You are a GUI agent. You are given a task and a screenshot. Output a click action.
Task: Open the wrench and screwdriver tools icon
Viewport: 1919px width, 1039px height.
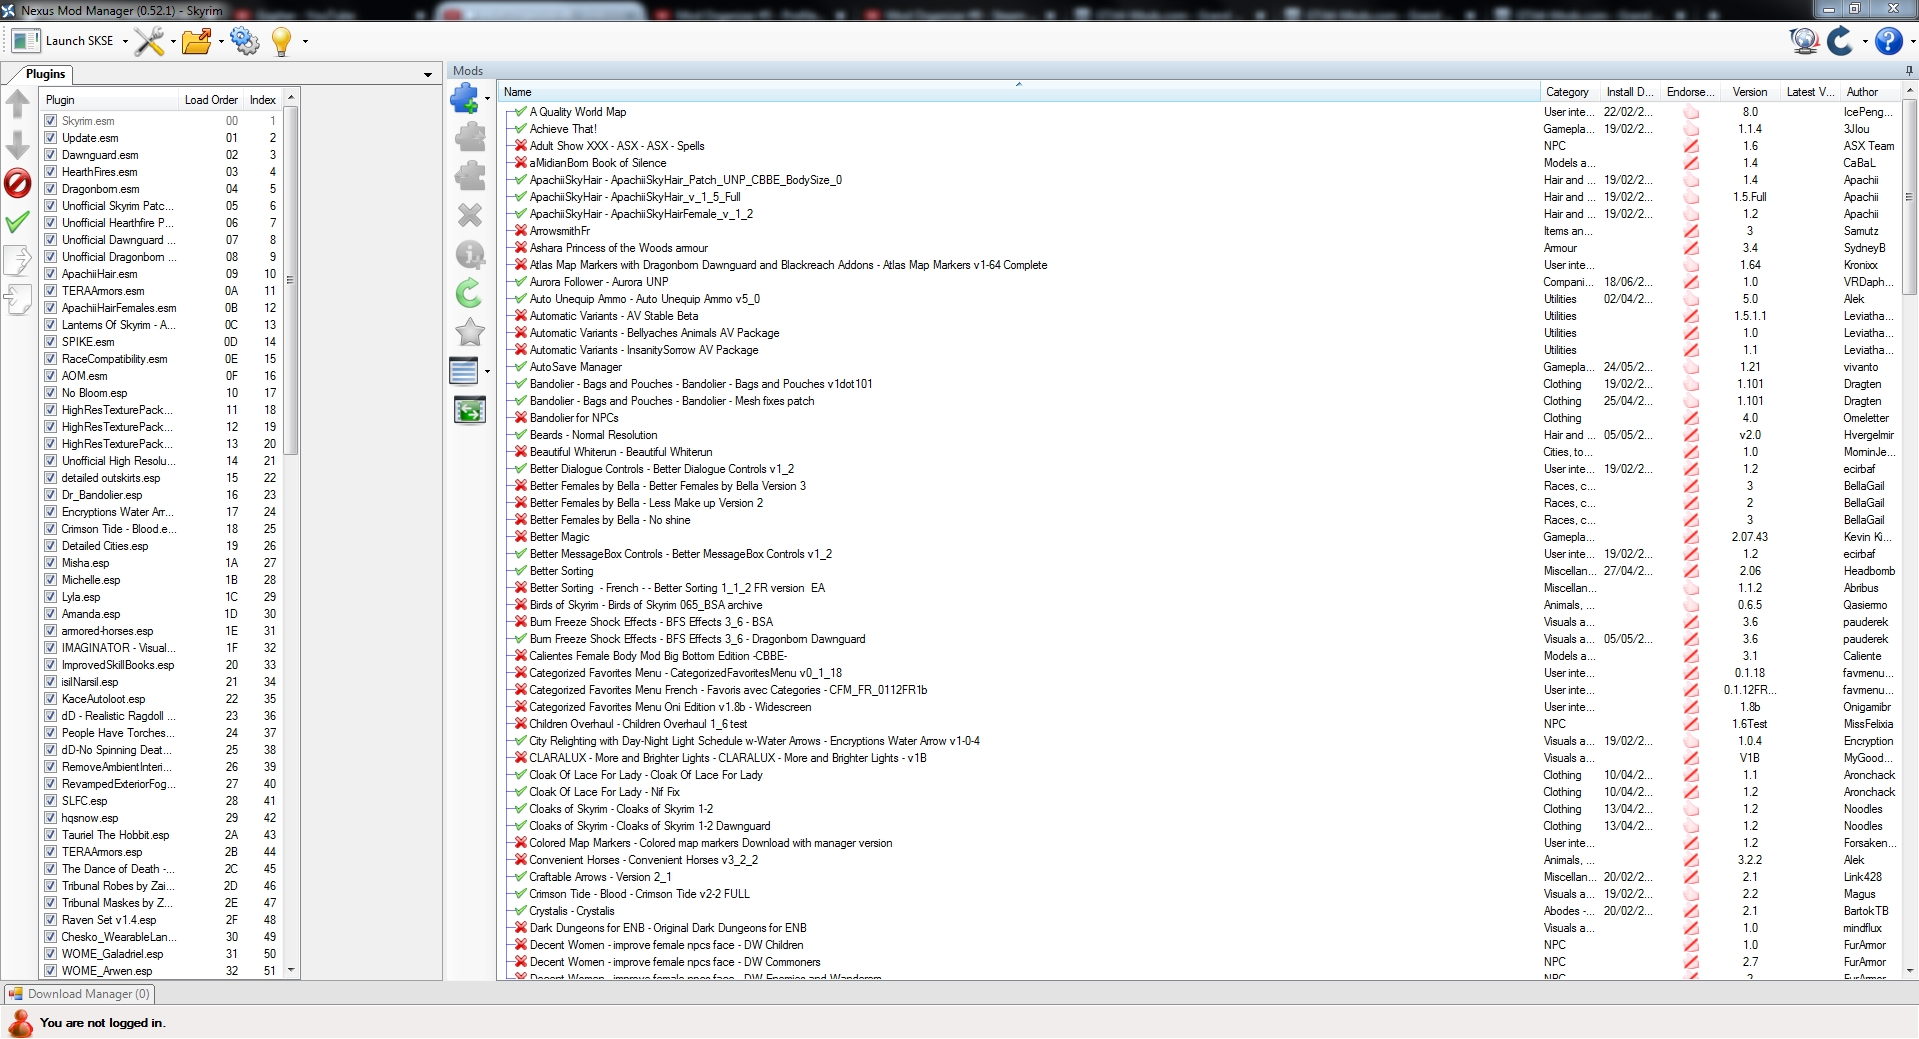point(149,41)
